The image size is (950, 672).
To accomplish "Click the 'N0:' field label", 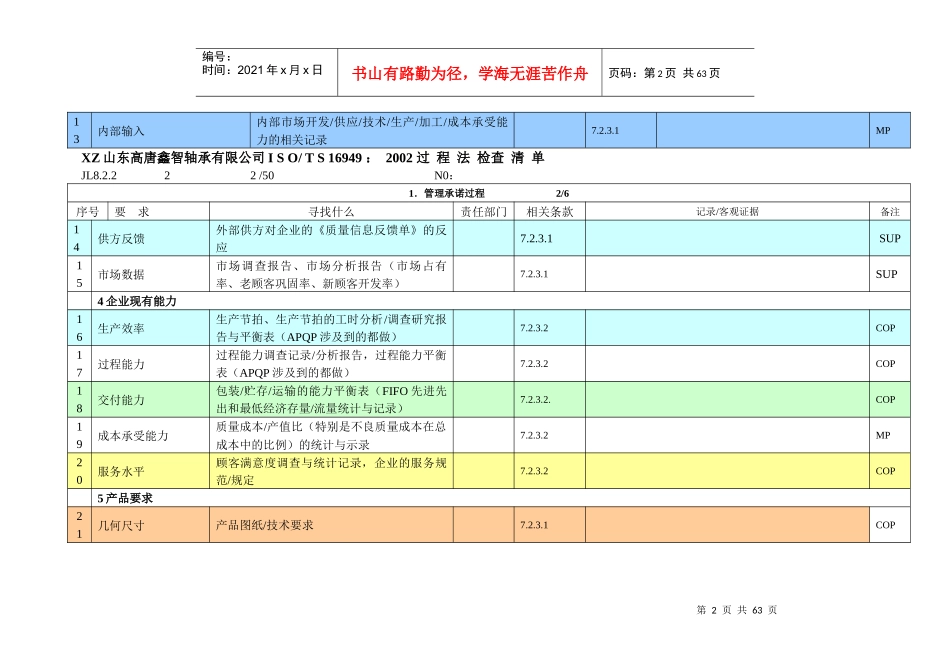I will point(443,176).
